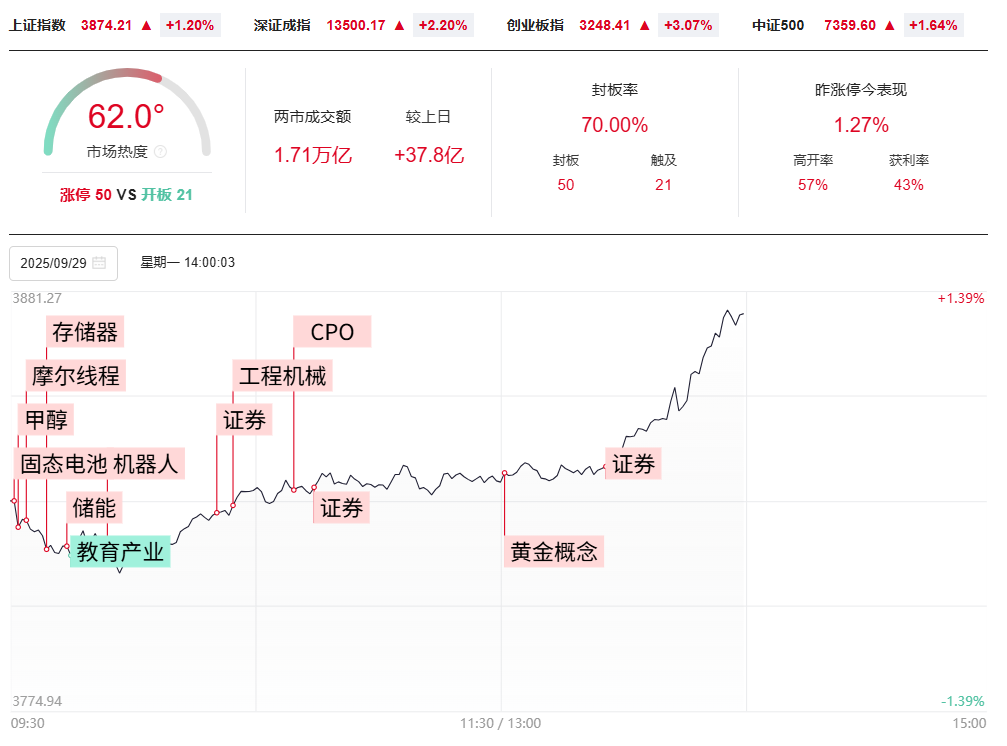Click the help icon beside 市场热度

click(161, 152)
